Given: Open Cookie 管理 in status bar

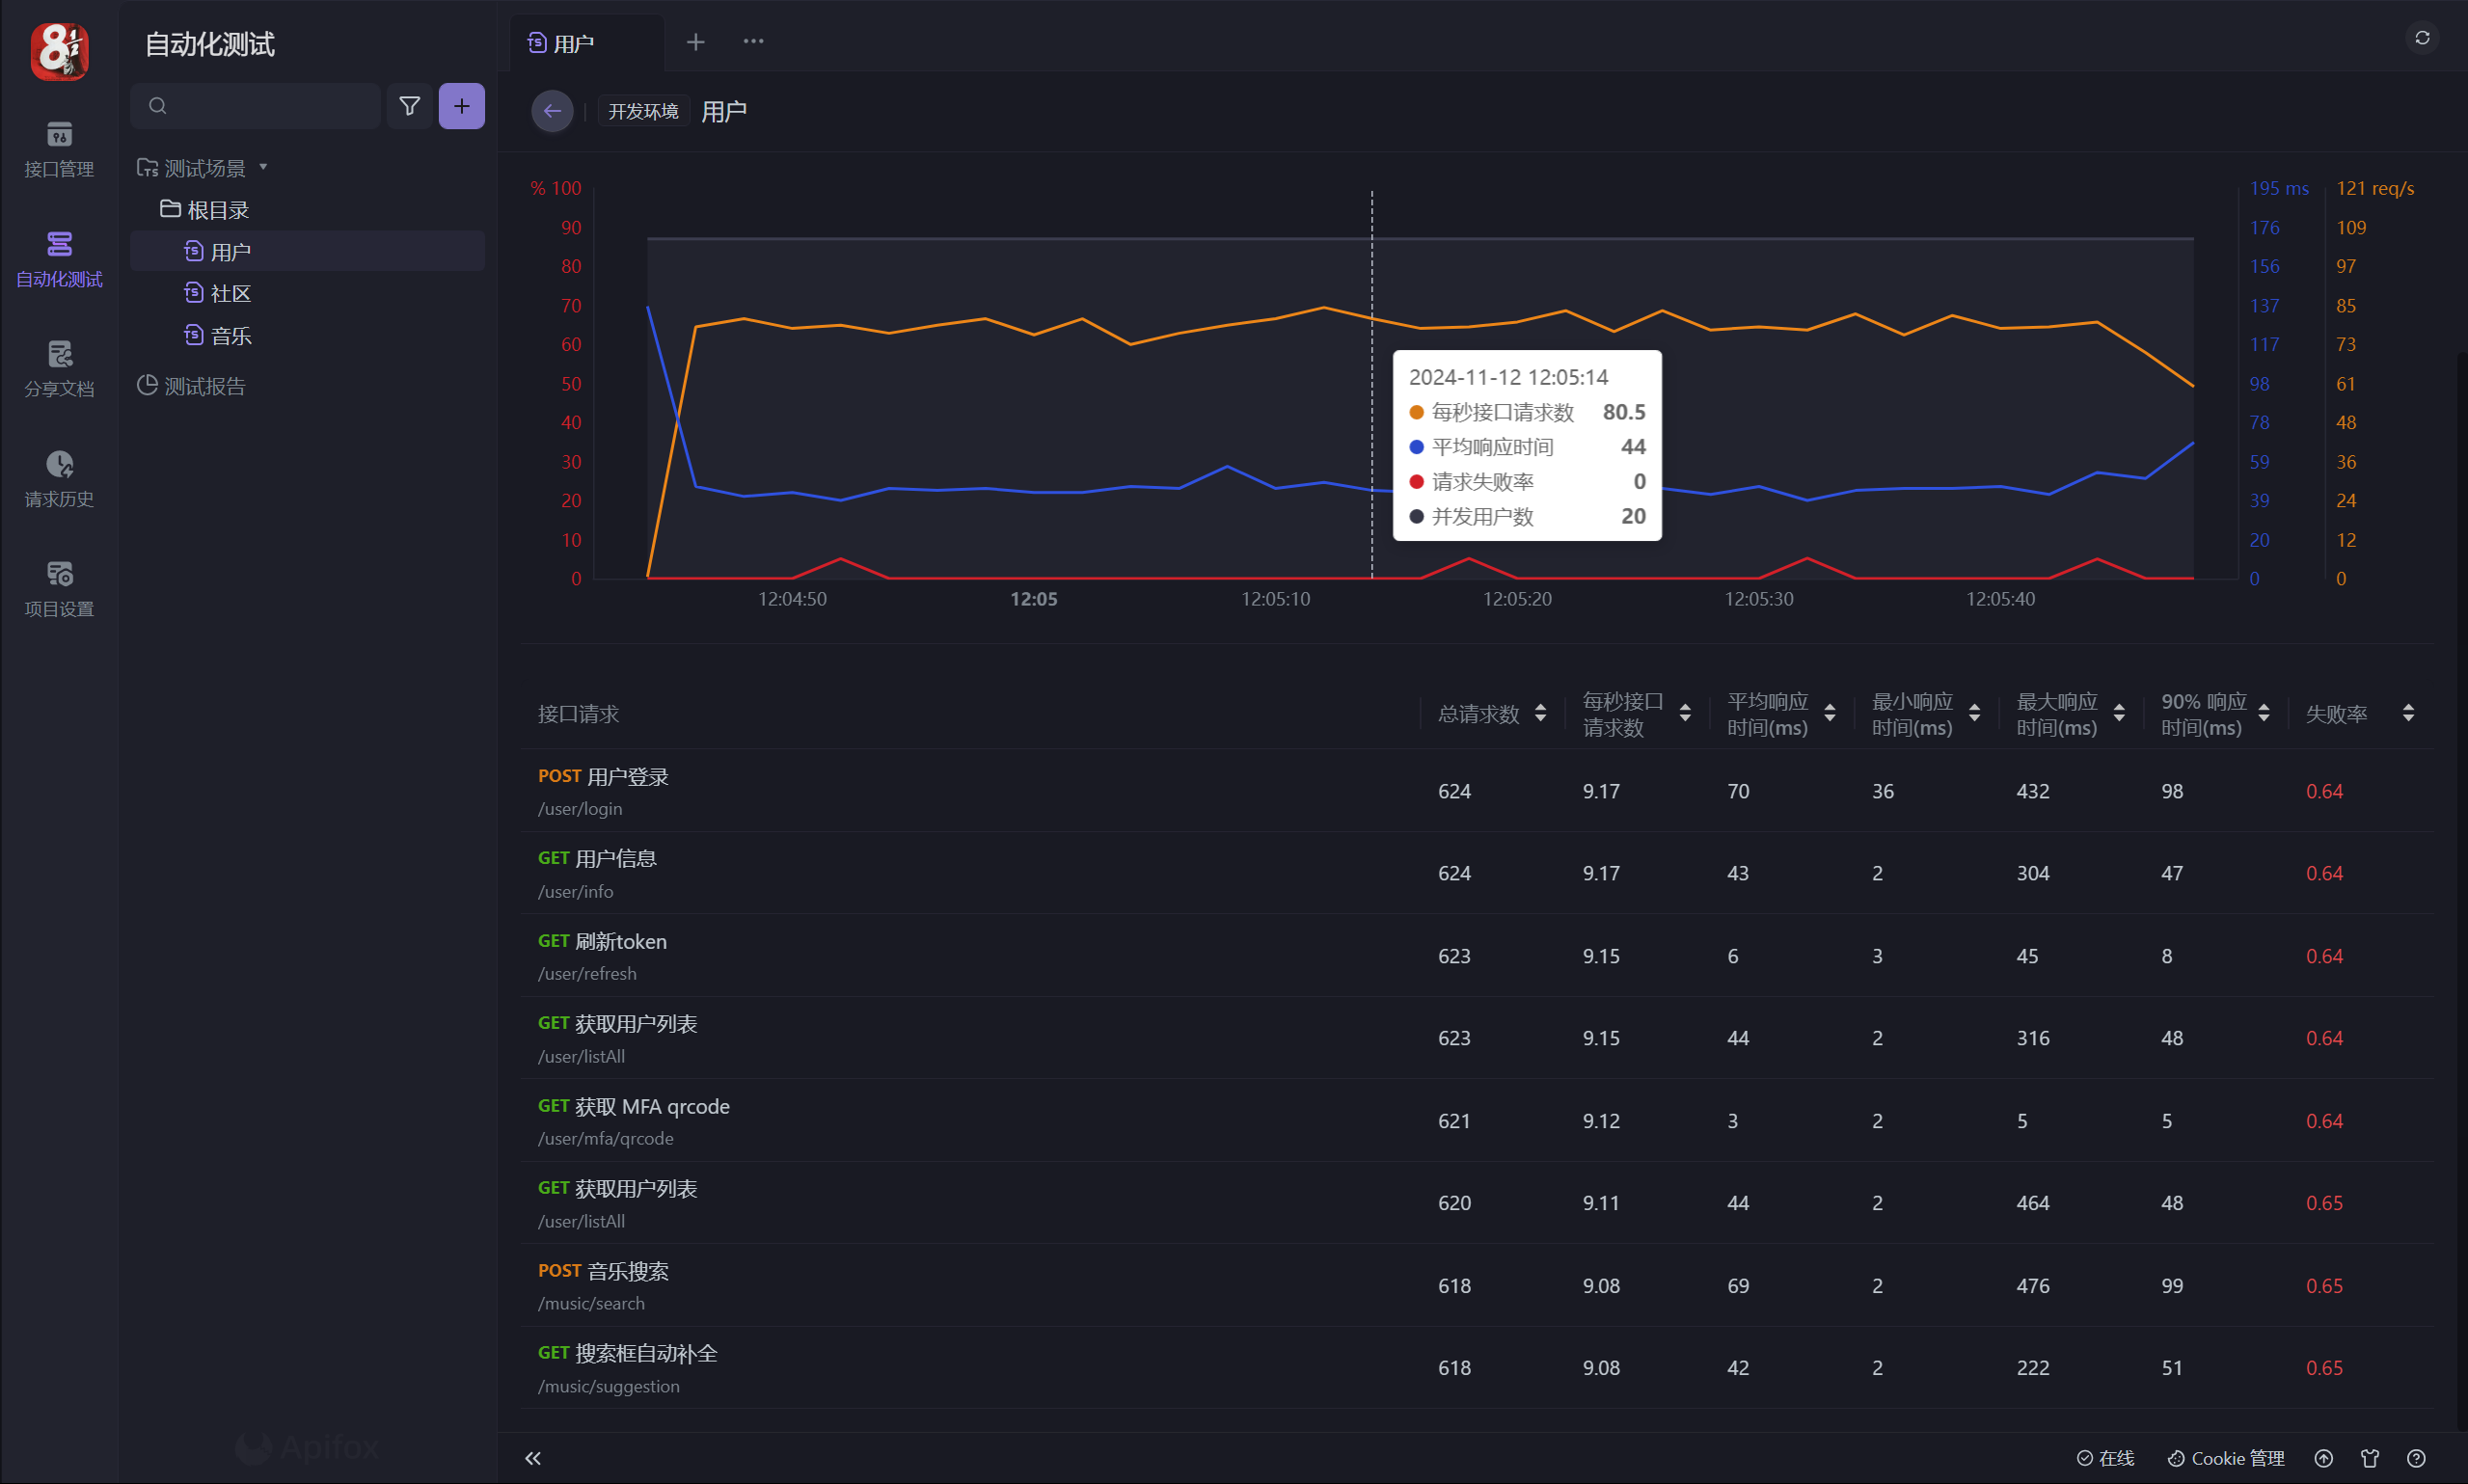Looking at the screenshot, I should (2226, 1458).
